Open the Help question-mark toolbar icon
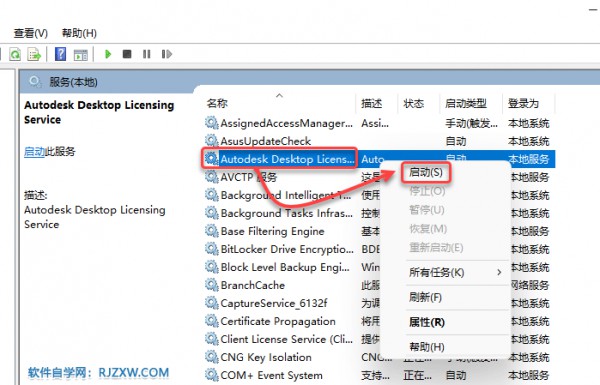600x385 pixels. (60, 54)
